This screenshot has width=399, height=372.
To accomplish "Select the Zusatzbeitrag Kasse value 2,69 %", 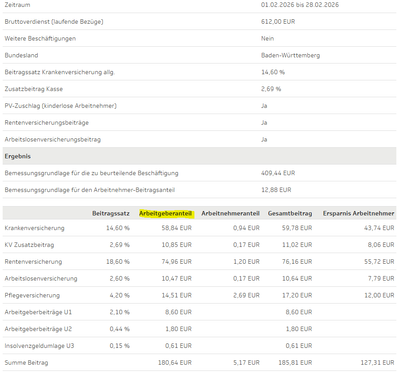I will pos(271,89).
